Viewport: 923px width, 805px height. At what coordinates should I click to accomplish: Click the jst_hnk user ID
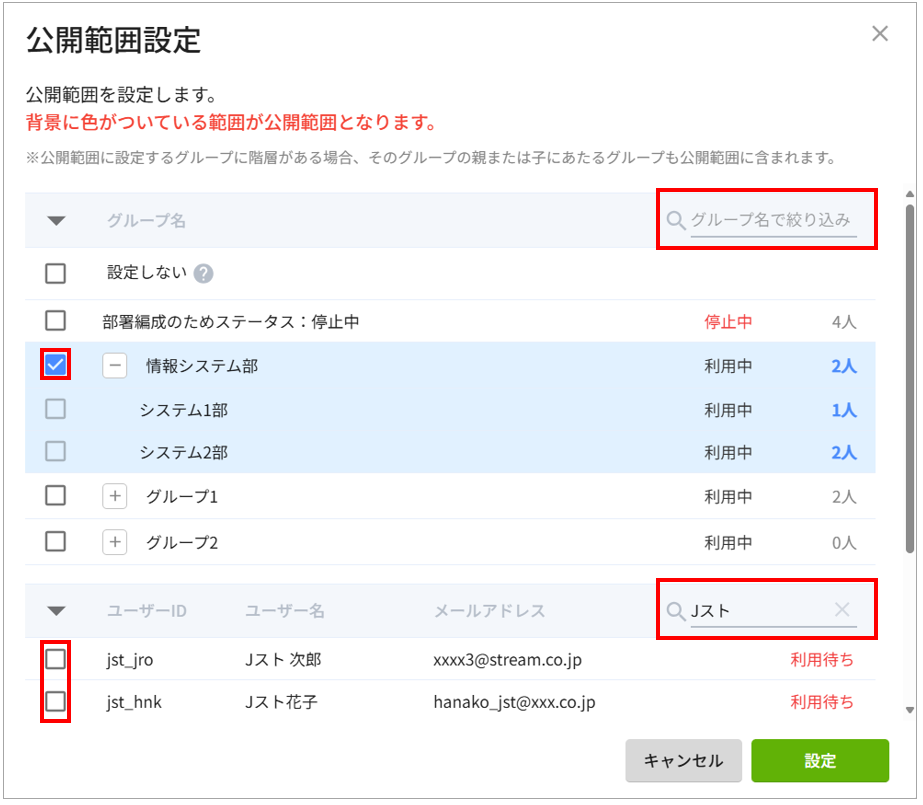click(134, 703)
